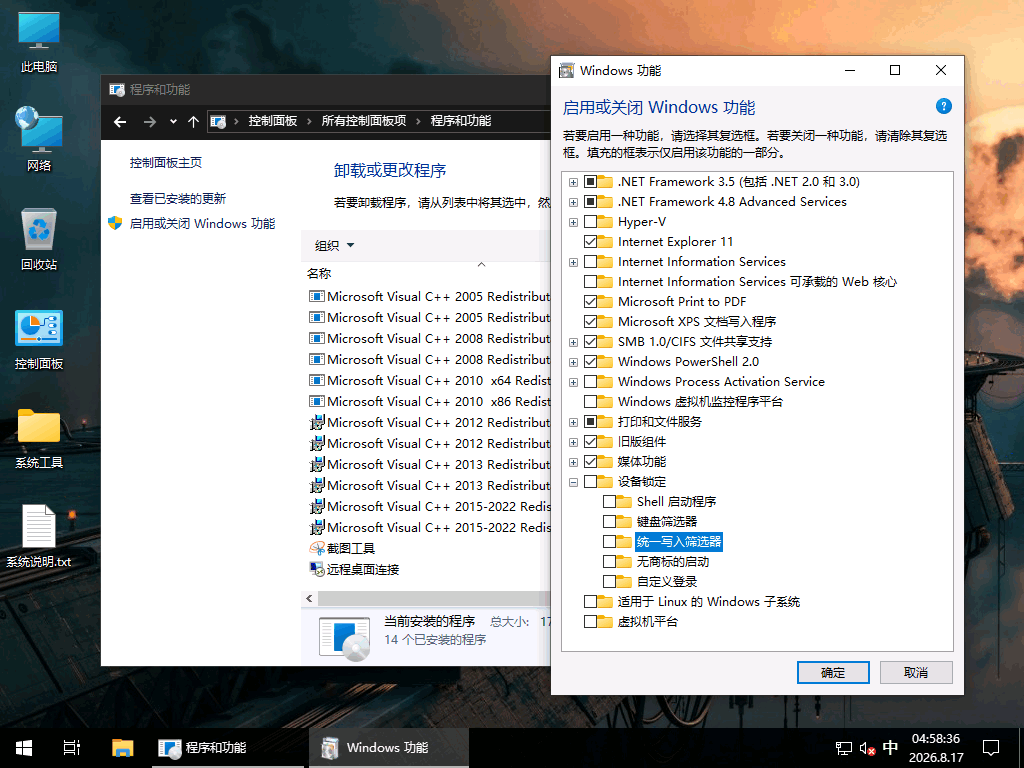Open the 查看已安装的更新 link

[x=178, y=199]
